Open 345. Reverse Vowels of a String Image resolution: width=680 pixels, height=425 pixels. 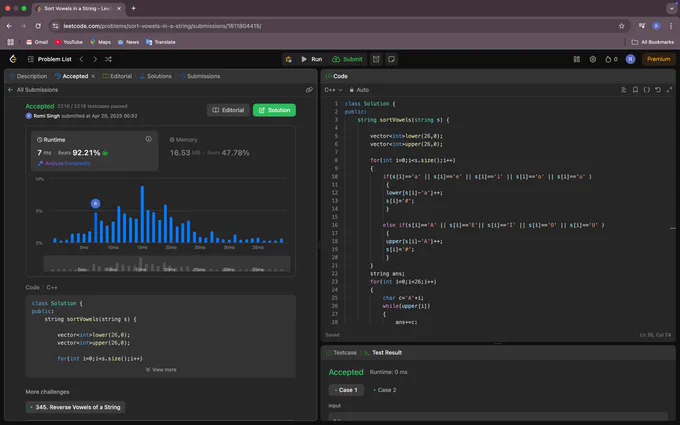[x=75, y=407]
